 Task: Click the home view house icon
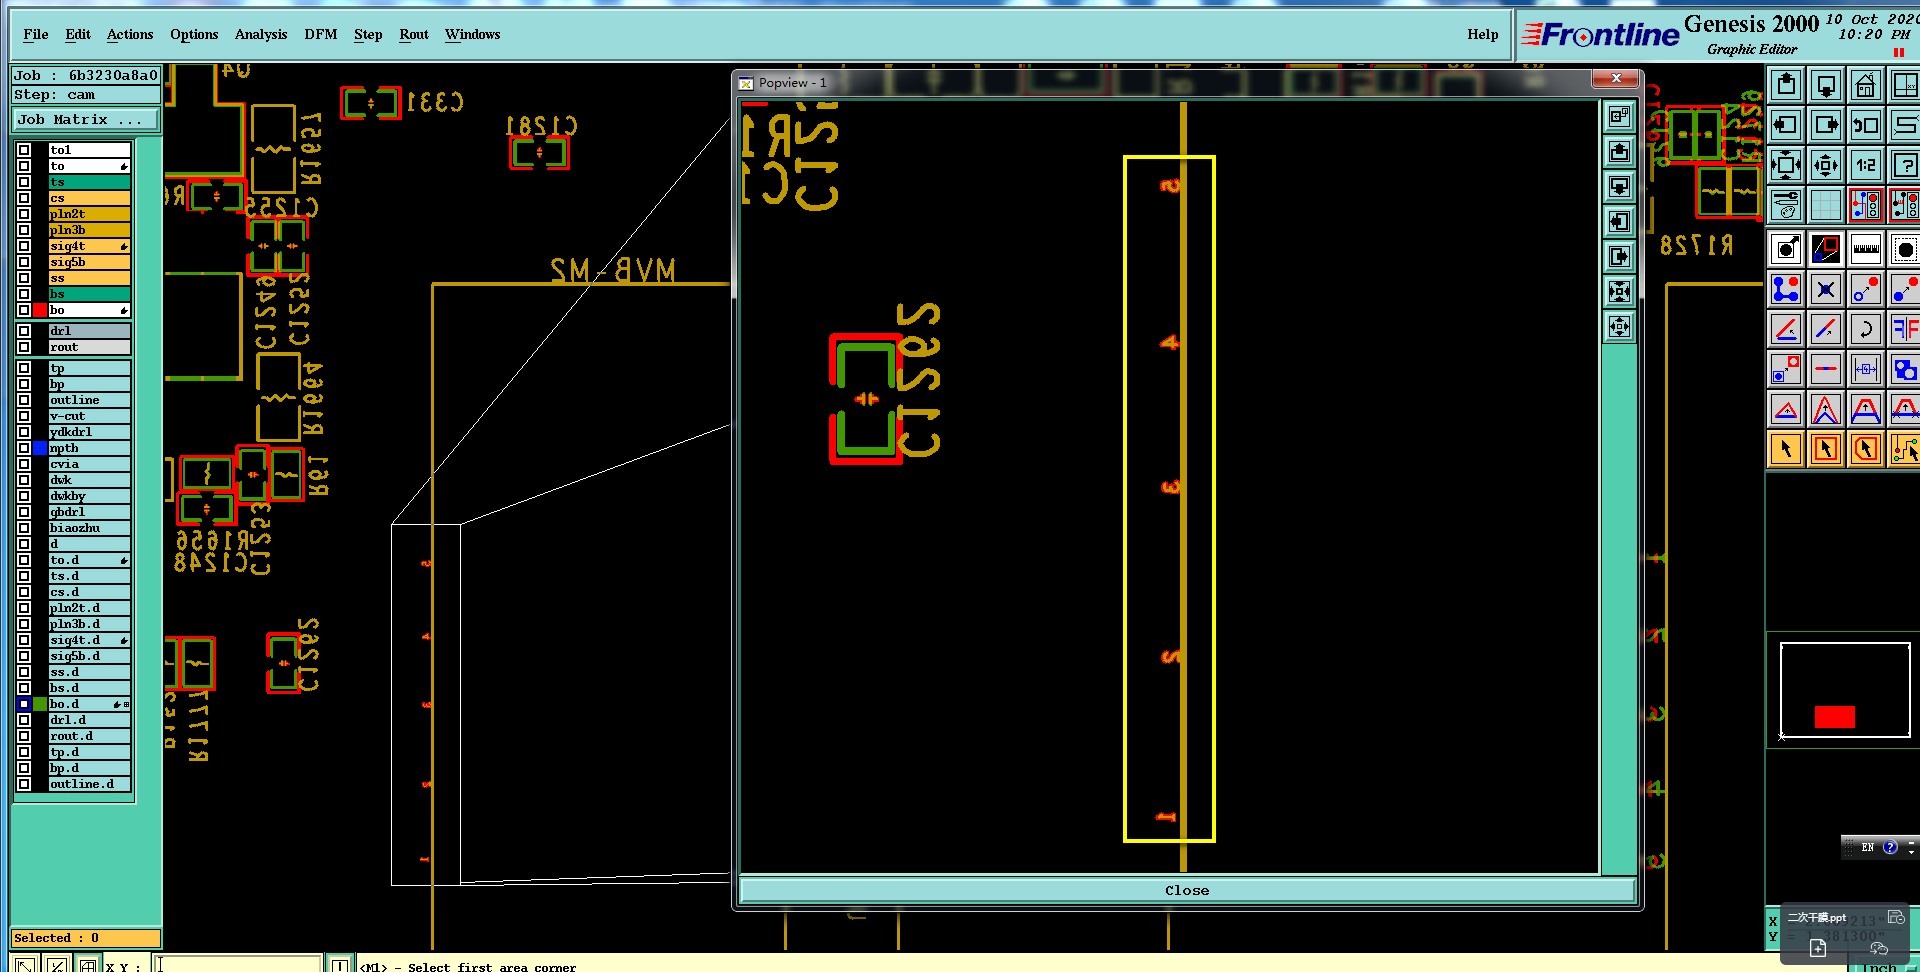[x=1866, y=85]
